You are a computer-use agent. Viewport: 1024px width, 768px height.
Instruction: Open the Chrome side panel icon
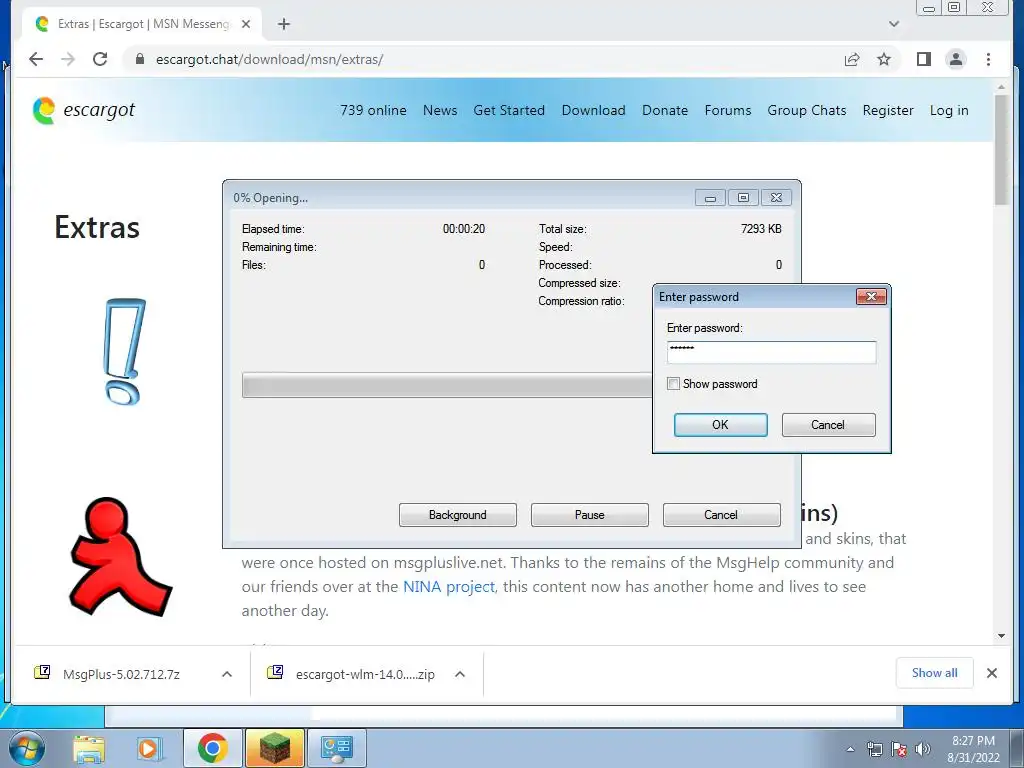tap(923, 59)
